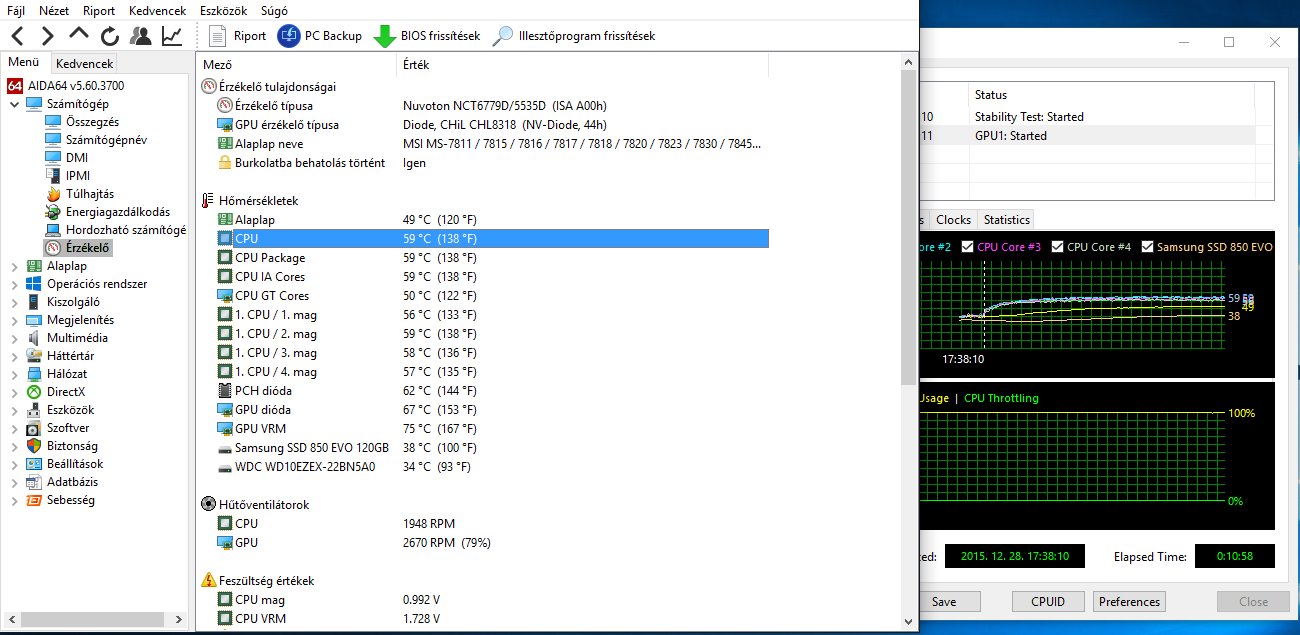Open the Kedvencek menu in menu bar

click(158, 10)
